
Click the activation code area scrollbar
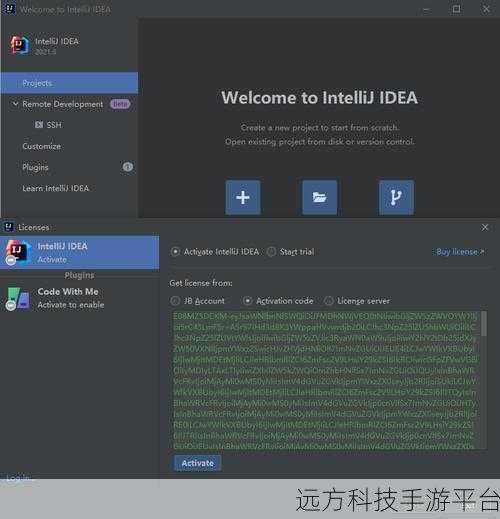point(484,323)
